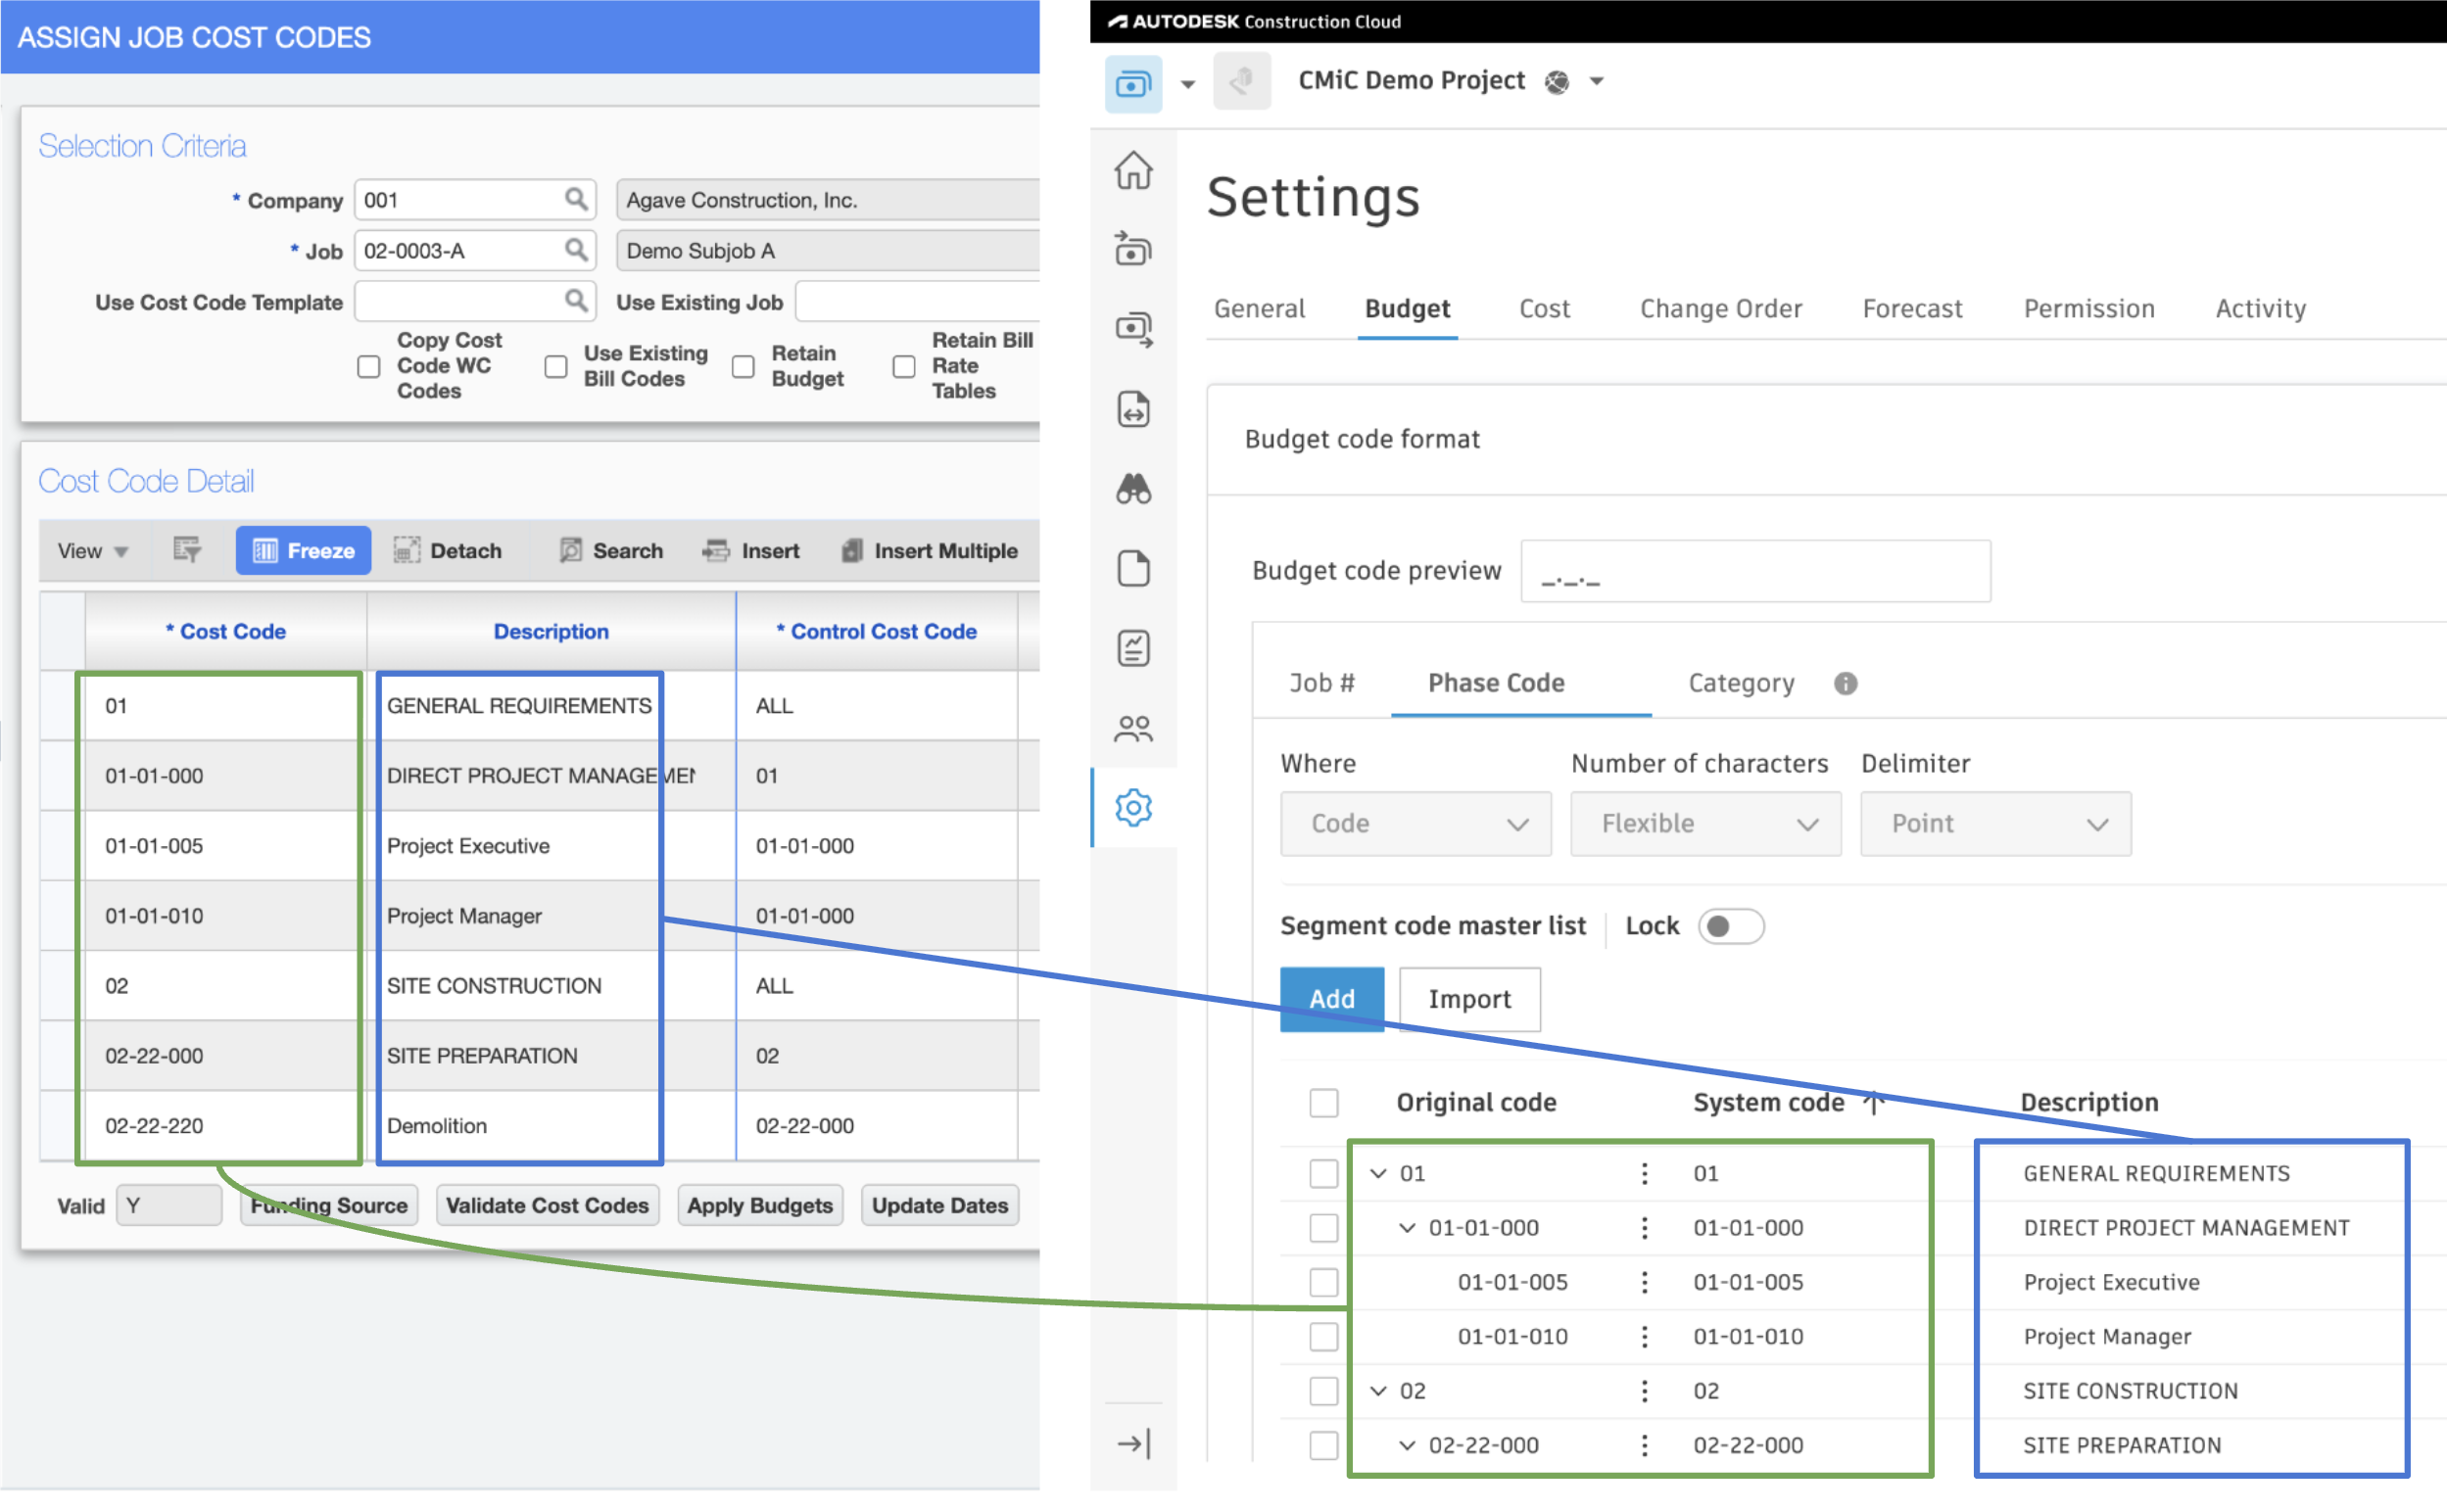The width and height of the screenshot is (2447, 1512).
Task: Click the project thumbnail icon beside project name
Action: coord(1241,81)
